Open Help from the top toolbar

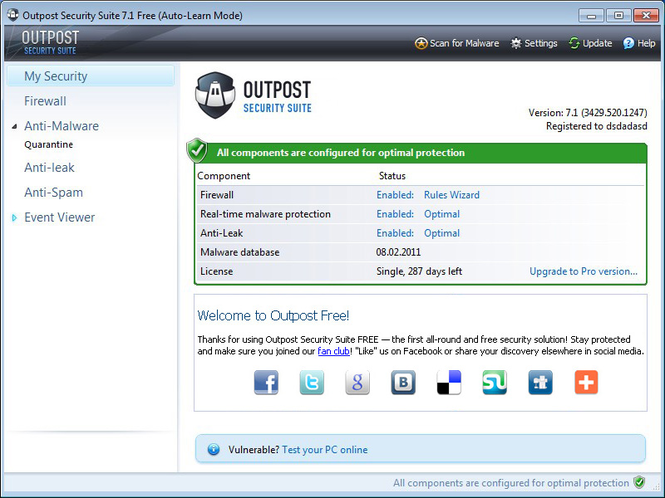[x=639, y=43]
